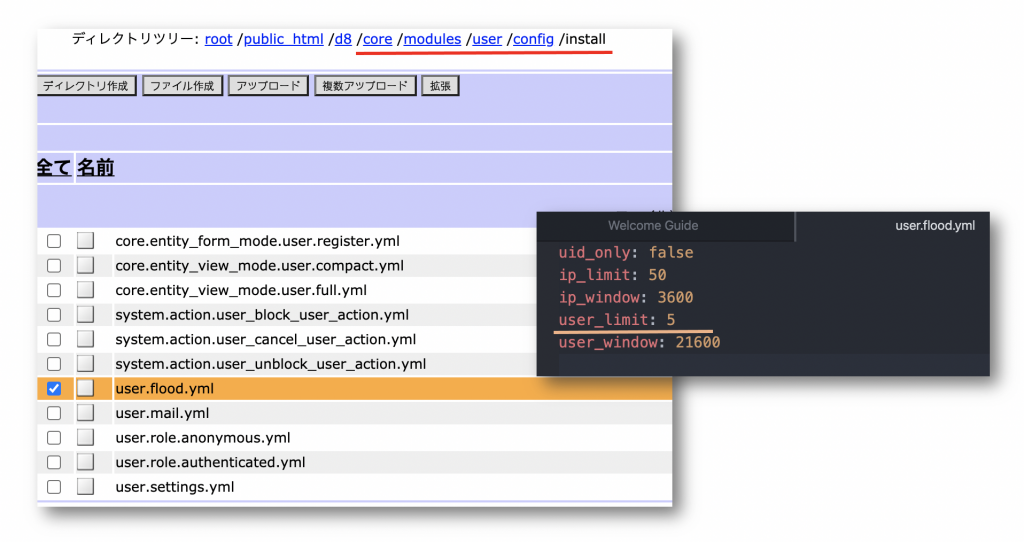Image resolution: width=1024 pixels, height=542 pixels.
Task: Click file icon of core.entity_form_mode.user.register.yml
Action: 86,240
